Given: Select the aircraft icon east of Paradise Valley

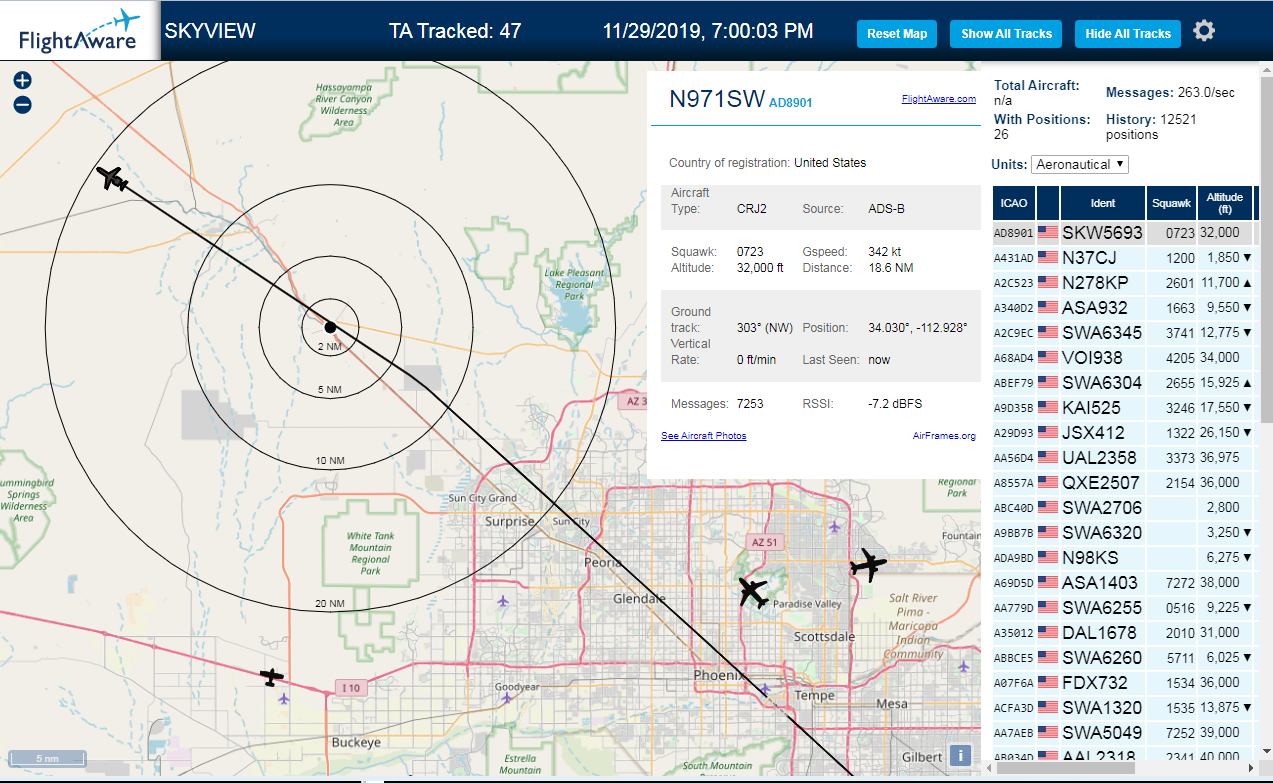Looking at the screenshot, I should 868,566.
